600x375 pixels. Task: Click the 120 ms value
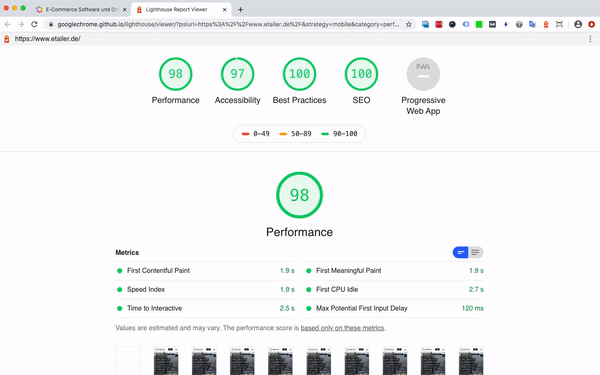[473, 308]
